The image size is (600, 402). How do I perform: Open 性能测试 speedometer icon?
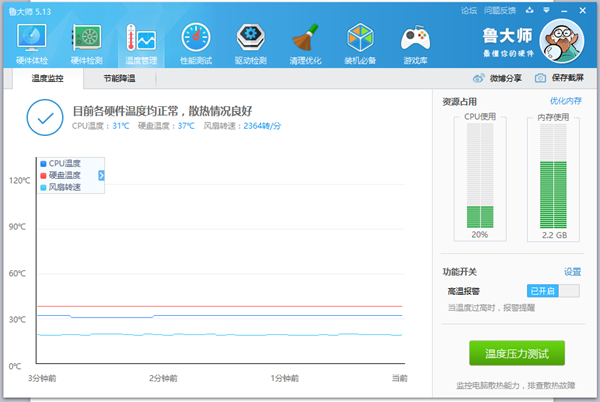196,37
